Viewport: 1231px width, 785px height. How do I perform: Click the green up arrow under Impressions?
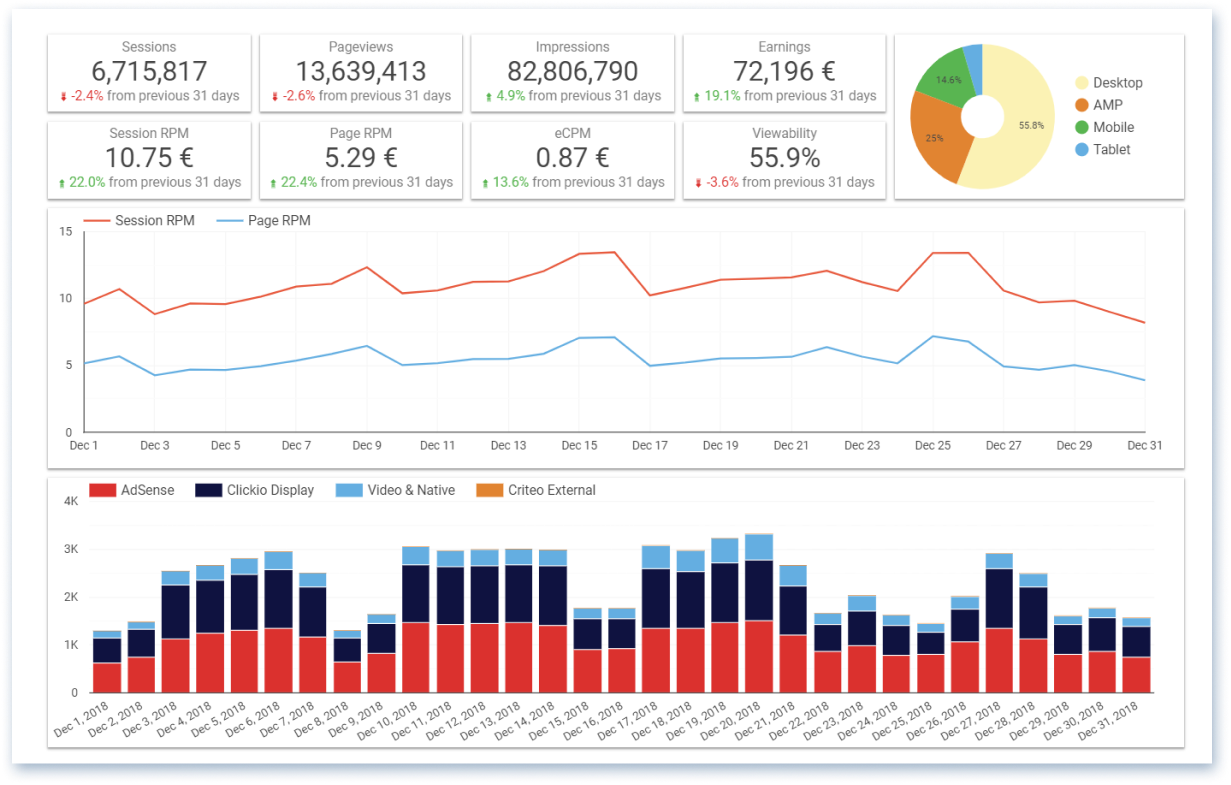click(488, 97)
